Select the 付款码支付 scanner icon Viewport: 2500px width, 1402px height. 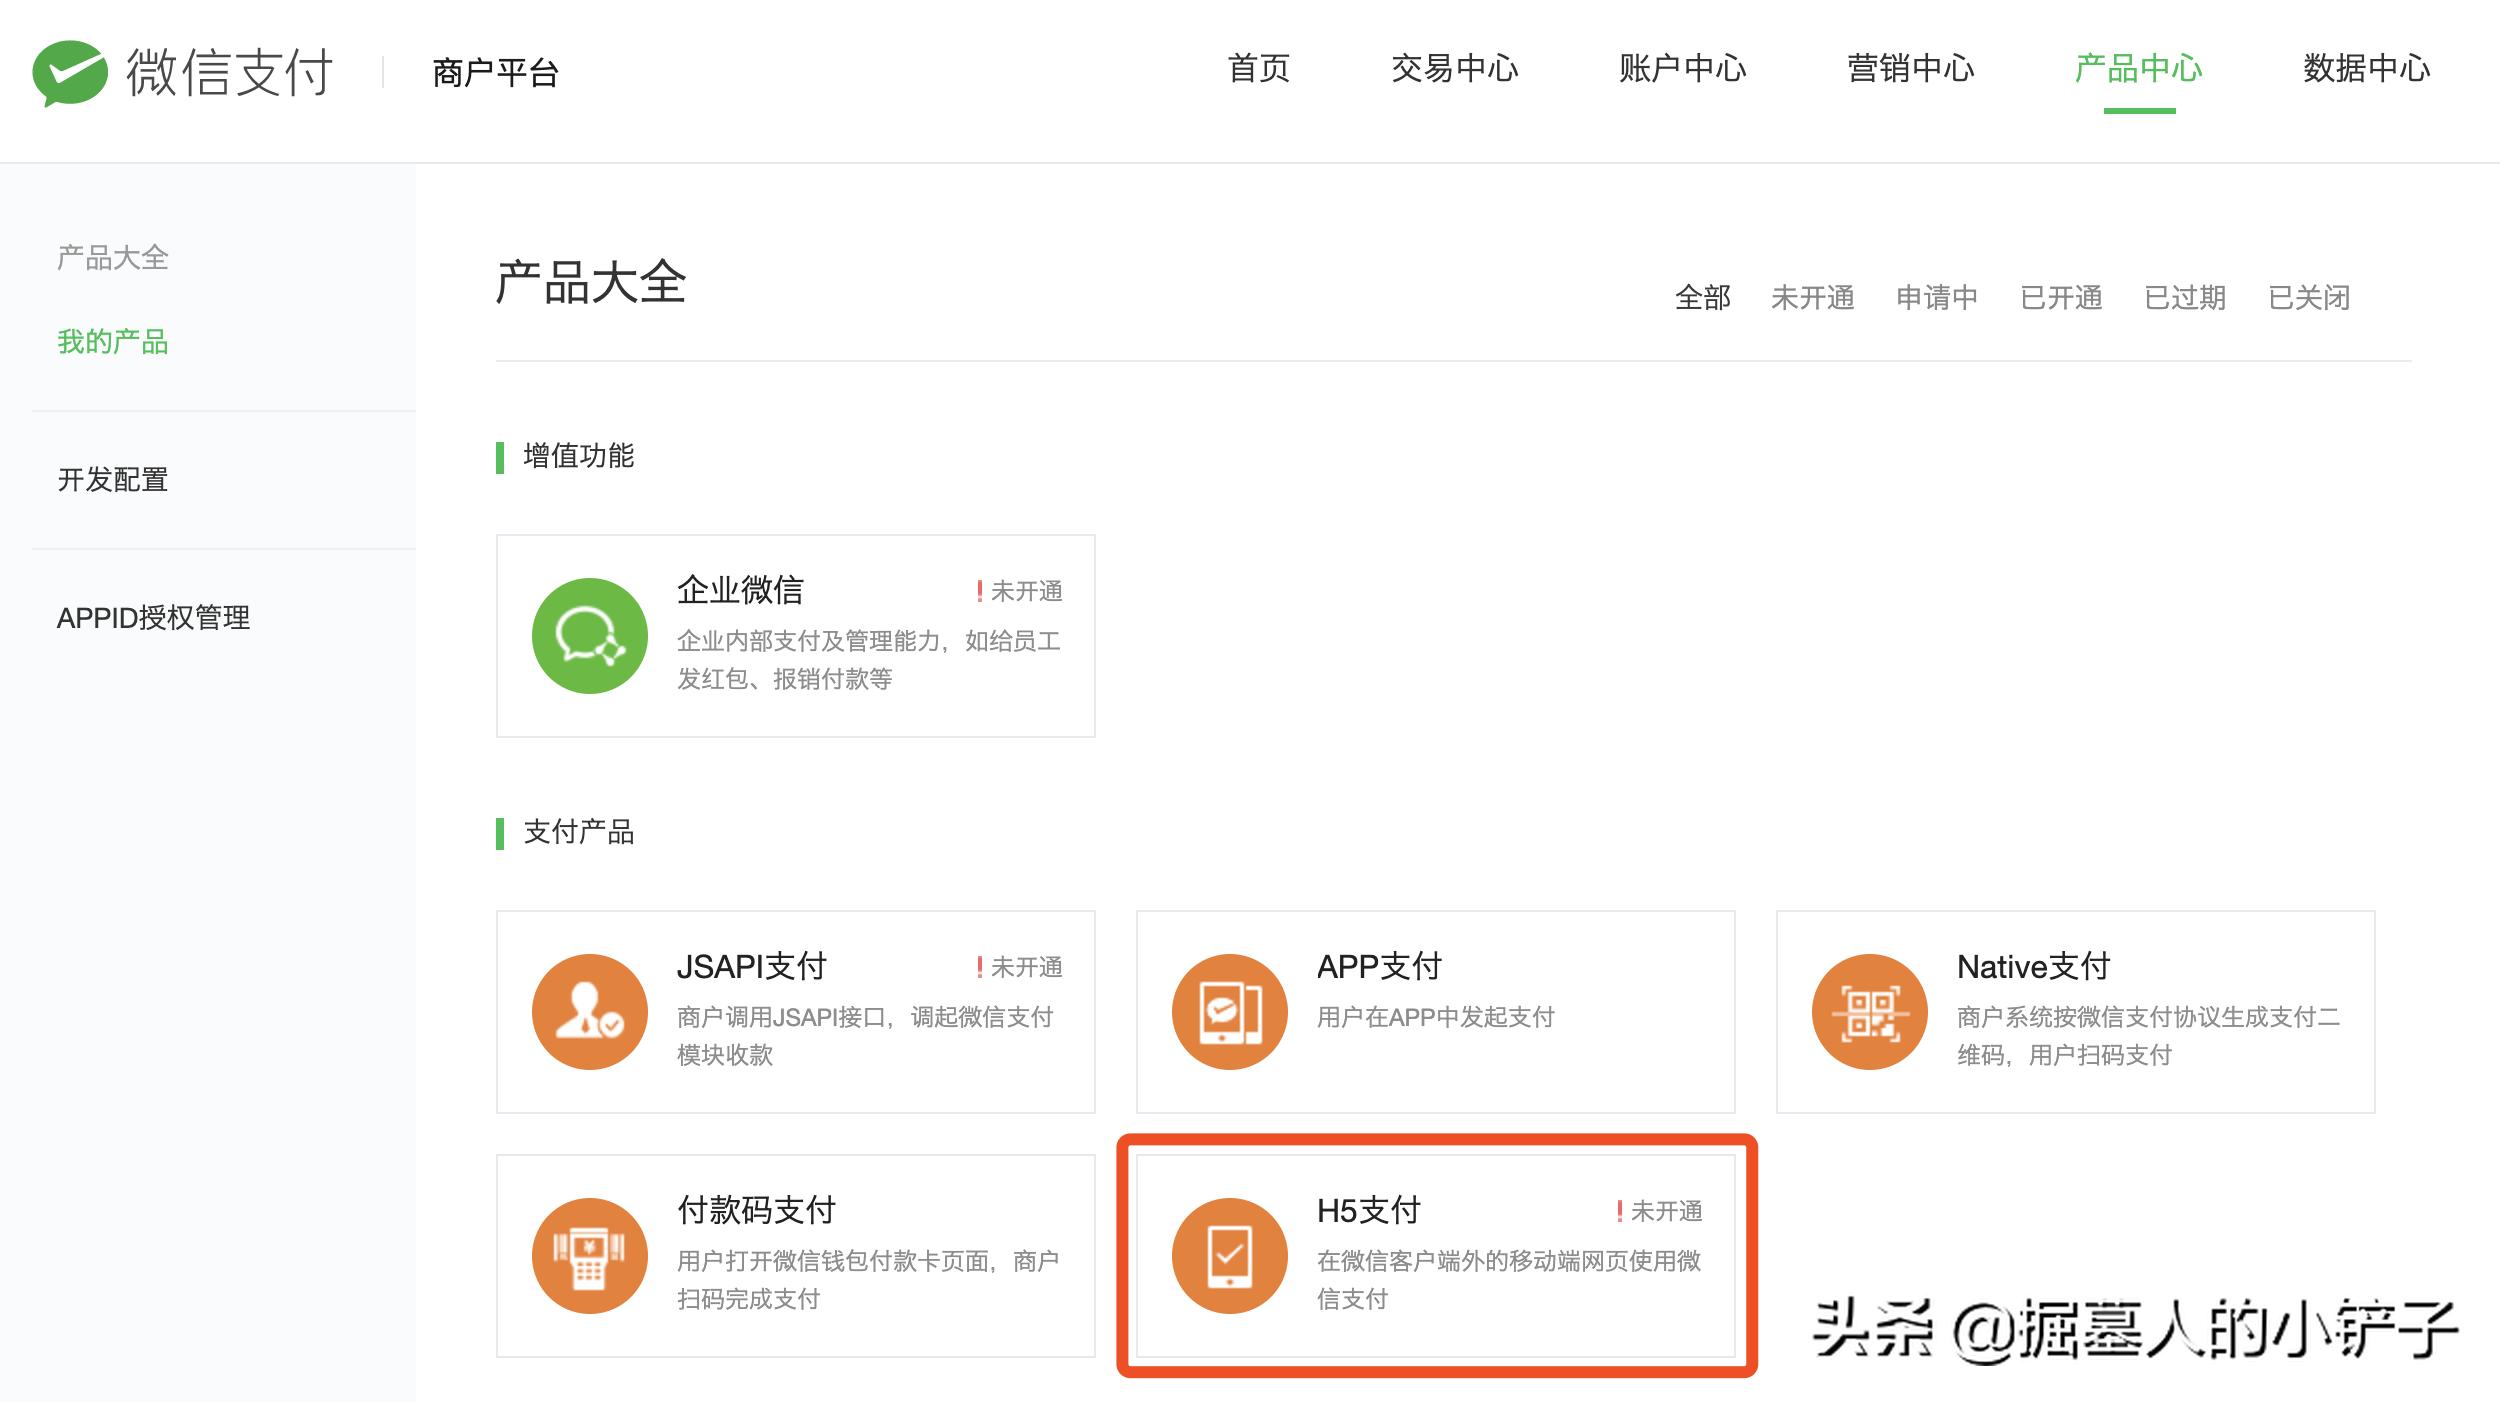[x=590, y=1257]
